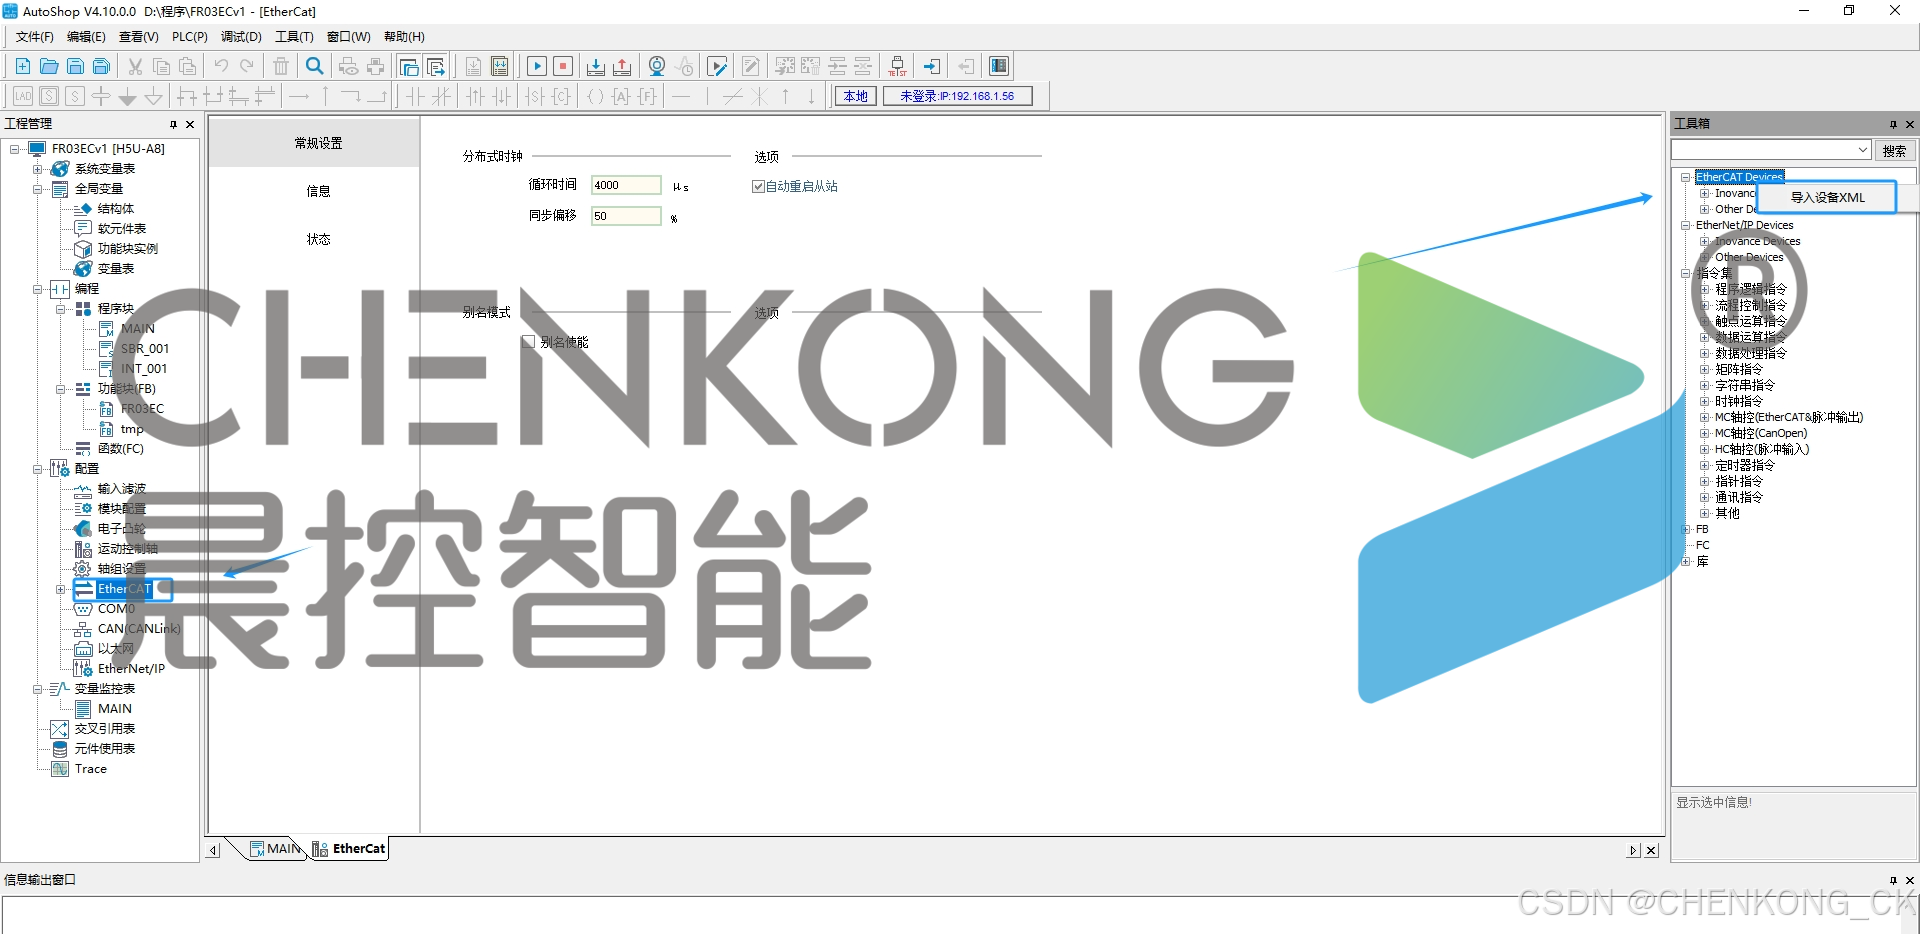
Task: Click the TEST communication icon
Action: click(x=897, y=66)
